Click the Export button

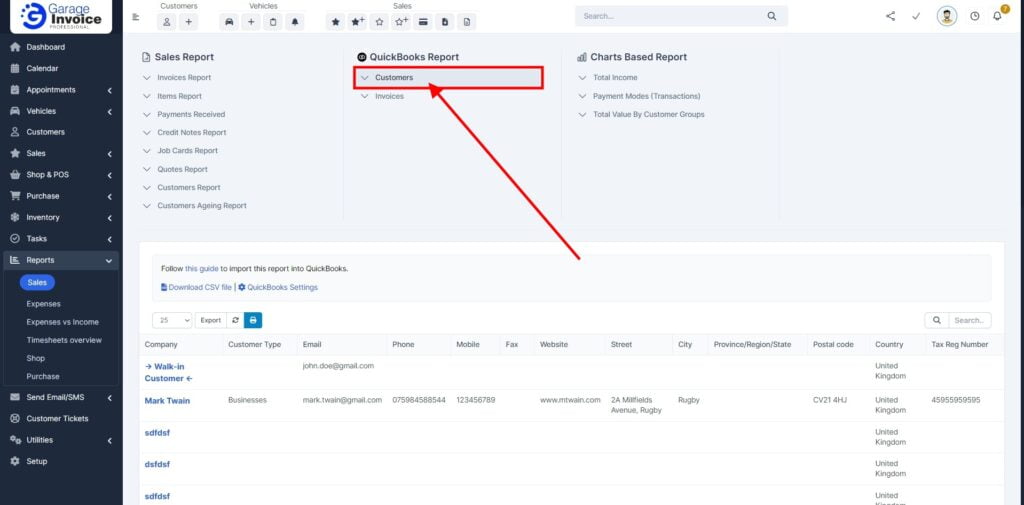coord(210,320)
